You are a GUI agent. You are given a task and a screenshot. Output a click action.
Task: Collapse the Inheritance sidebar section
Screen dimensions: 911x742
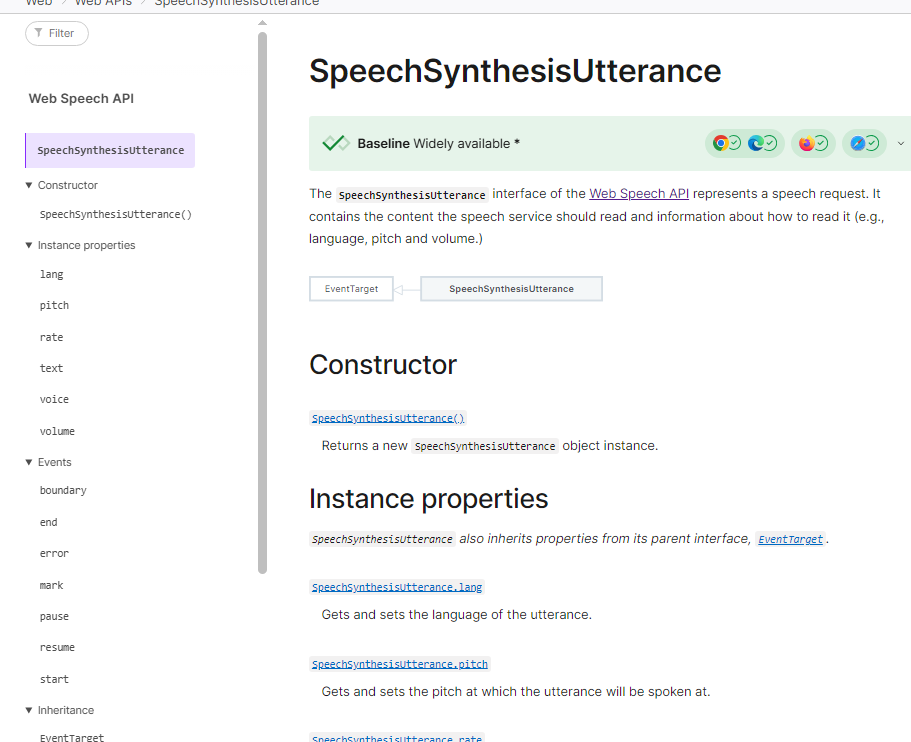(x=29, y=710)
